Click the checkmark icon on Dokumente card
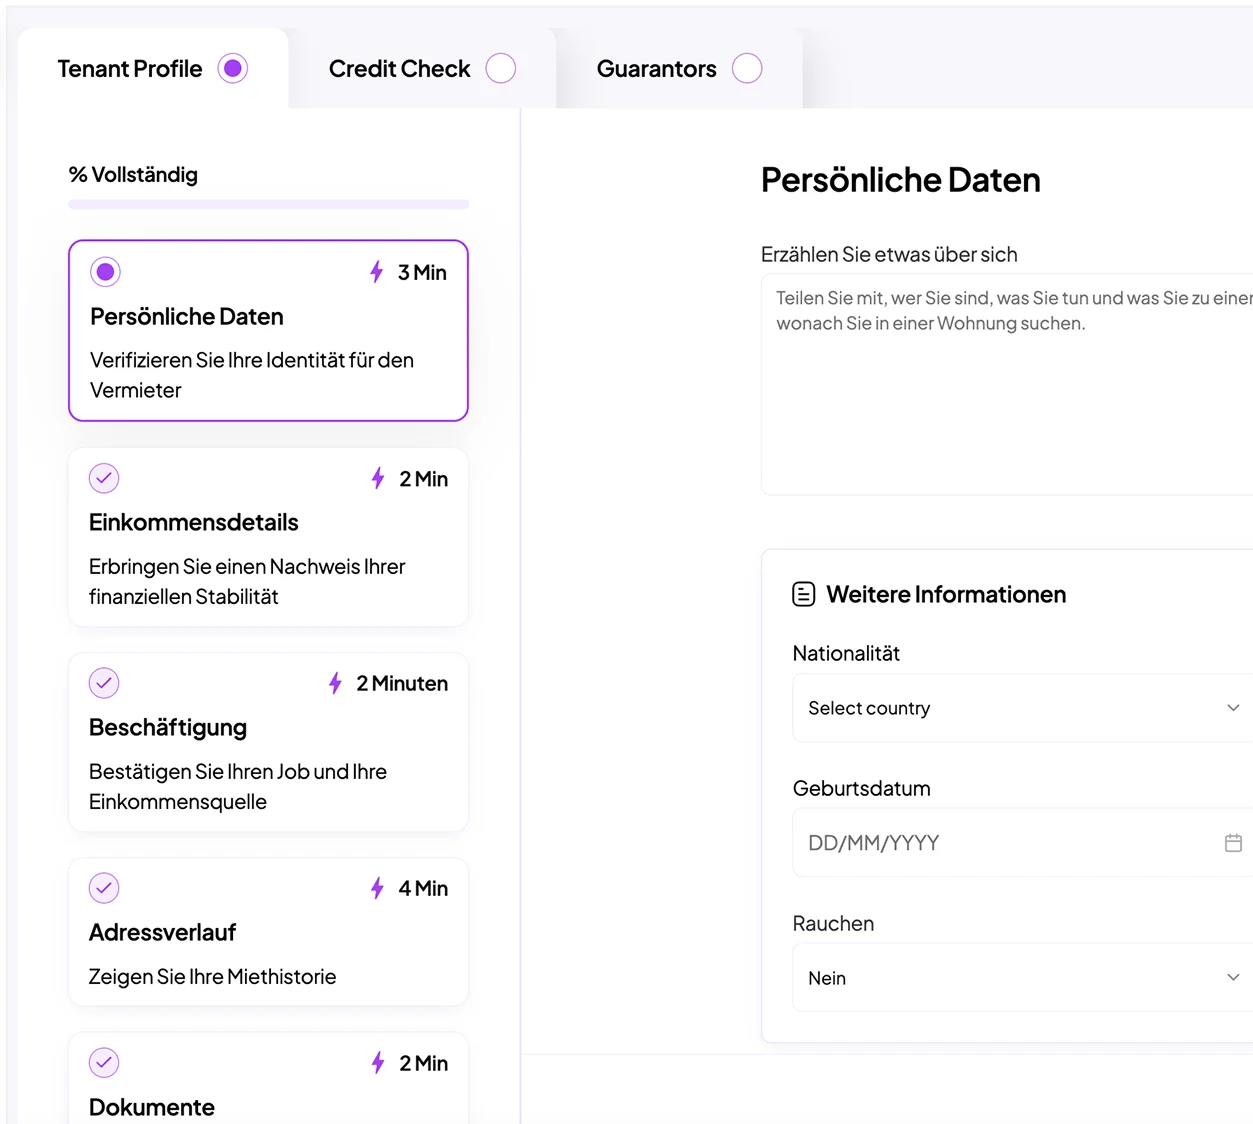The image size is (1253, 1124). tap(104, 1063)
